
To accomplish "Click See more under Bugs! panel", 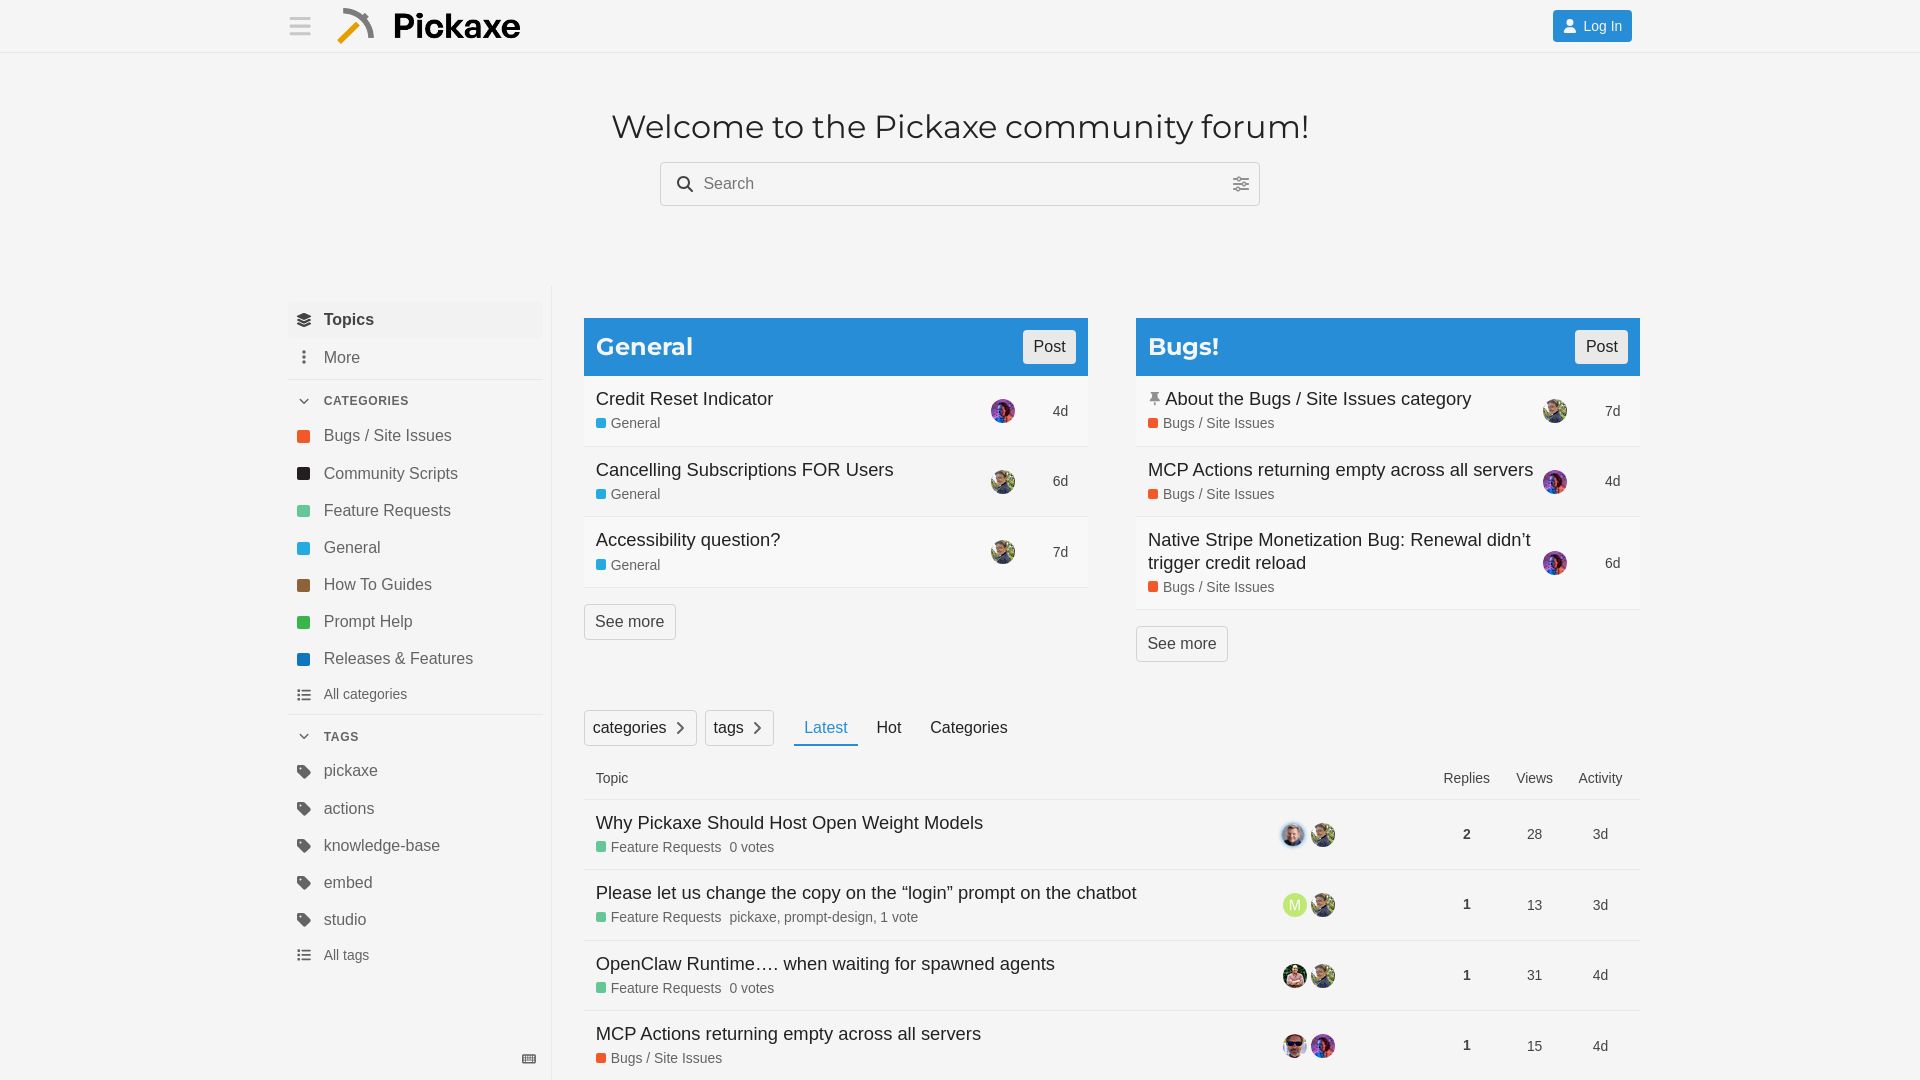I will tap(1182, 644).
